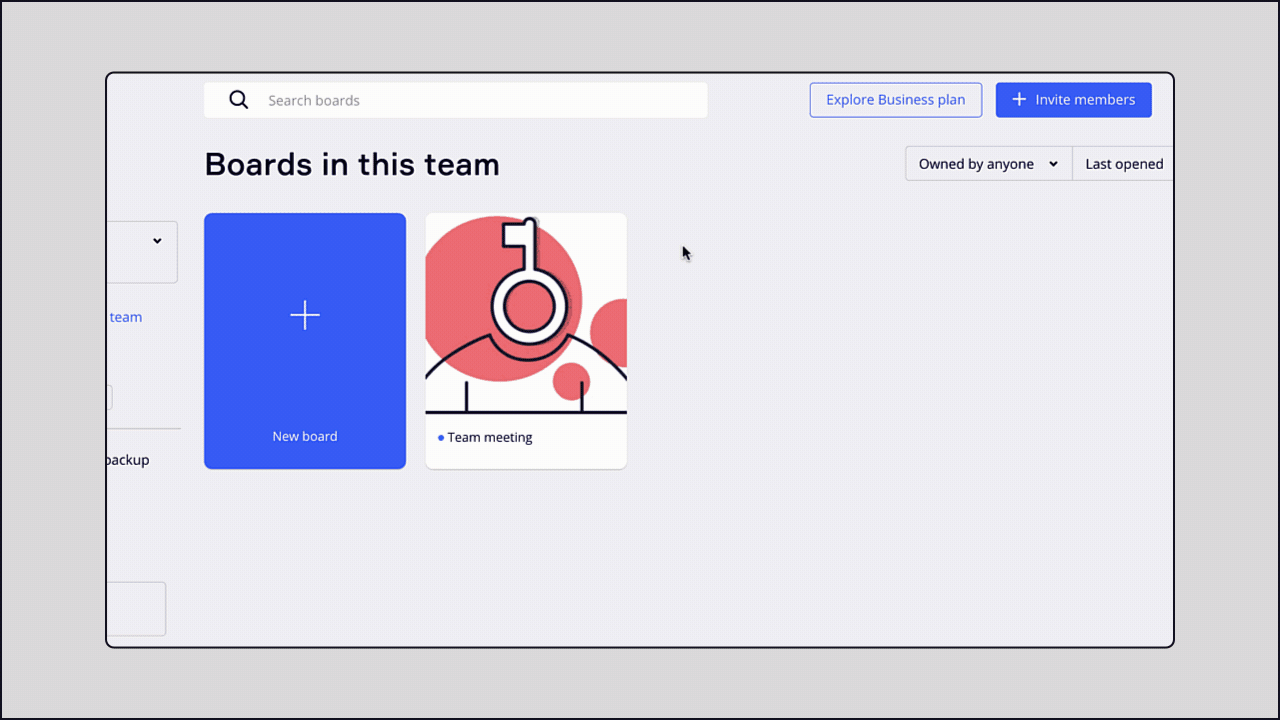The height and width of the screenshot is (720, 1280).
Task: Click the small input box in the sidebar
Action: (x=108, y=397)
